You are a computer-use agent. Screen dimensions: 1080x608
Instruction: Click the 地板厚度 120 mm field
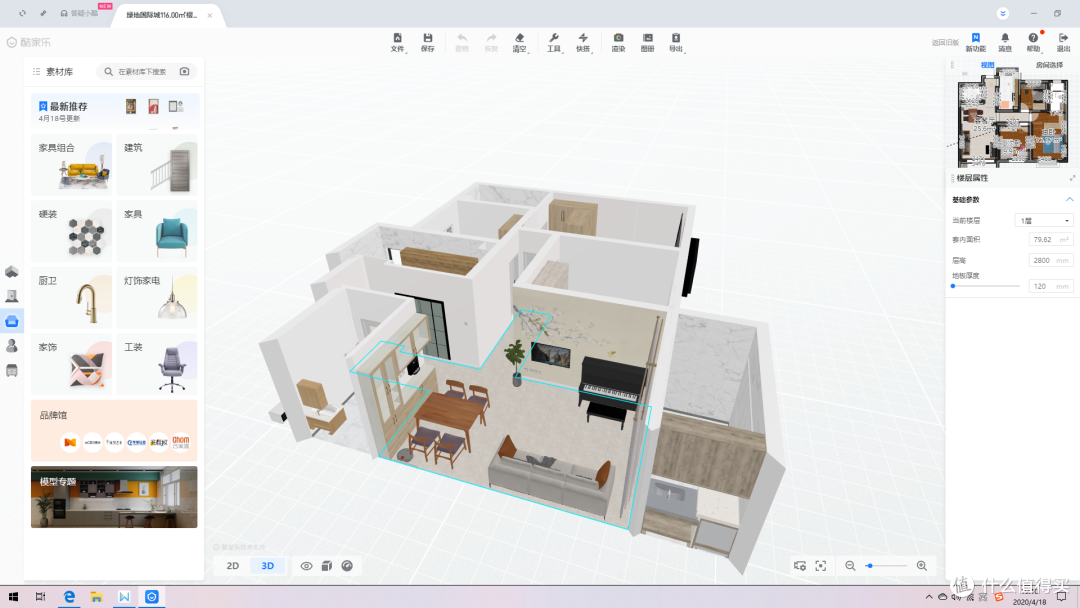(1050, 286)
